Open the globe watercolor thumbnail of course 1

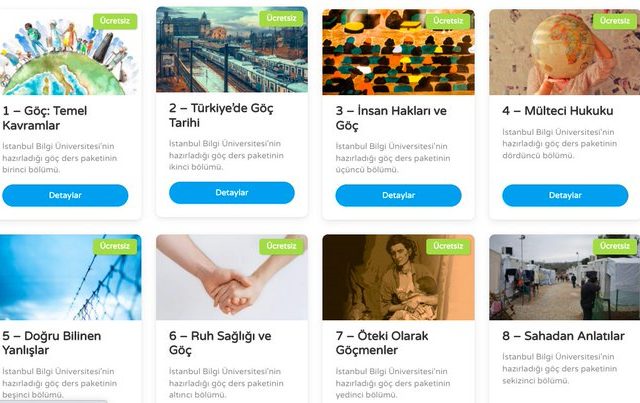click(x=70, y=52)
